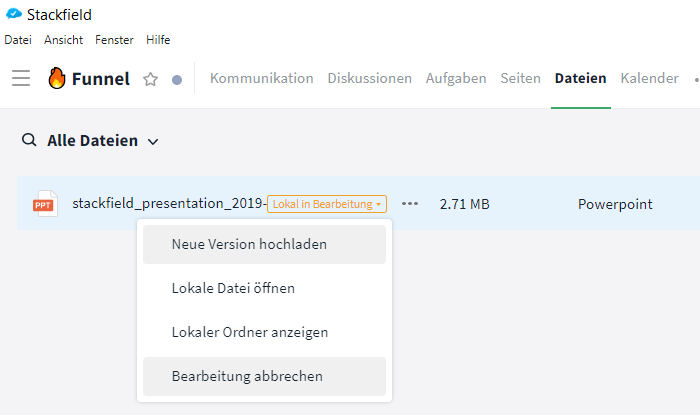700x415 pixels.
Task: Switch to the Kalender tab
Action: point(650,79)
